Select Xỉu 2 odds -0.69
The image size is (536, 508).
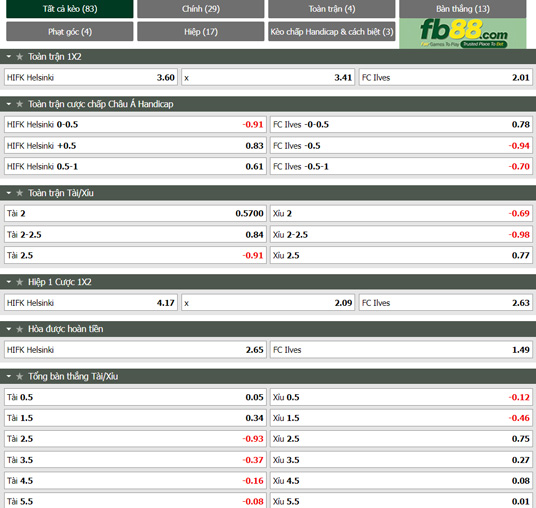[401, 213]
